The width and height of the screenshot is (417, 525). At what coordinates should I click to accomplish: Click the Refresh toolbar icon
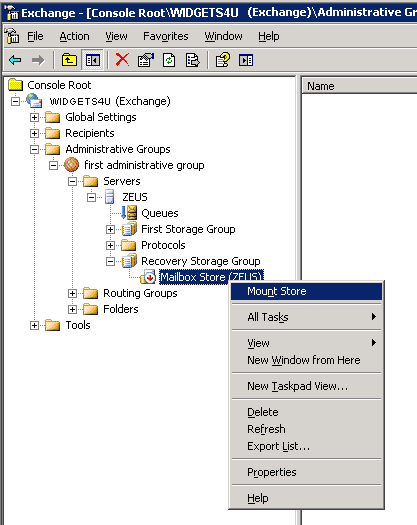click(x=169, y=60)
